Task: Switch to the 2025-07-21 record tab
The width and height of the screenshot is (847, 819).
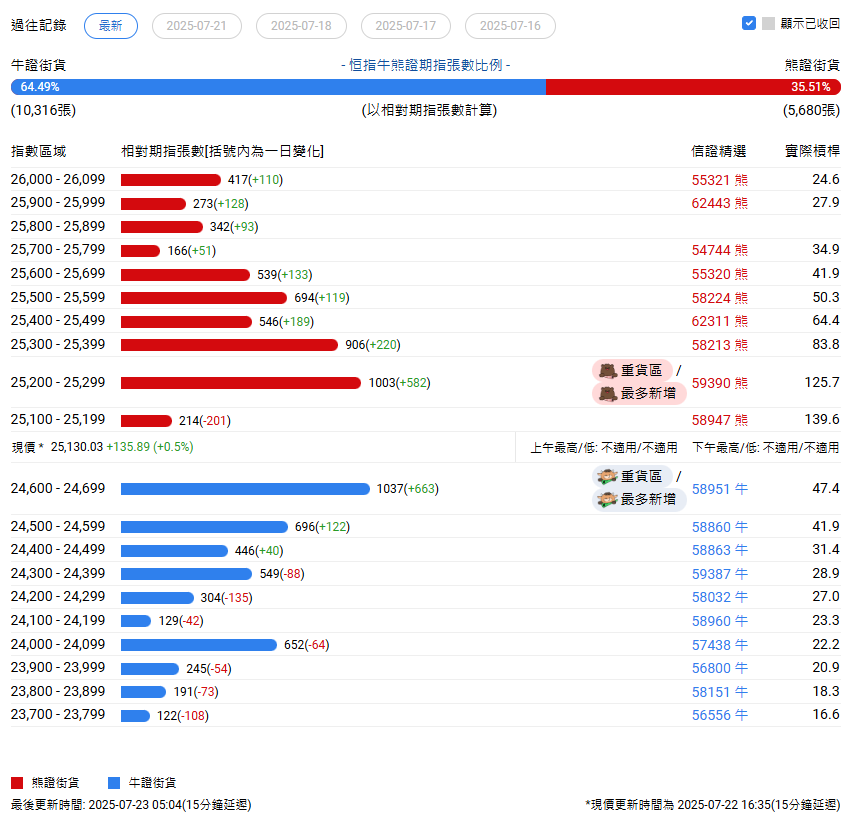Action: [196, 26]
